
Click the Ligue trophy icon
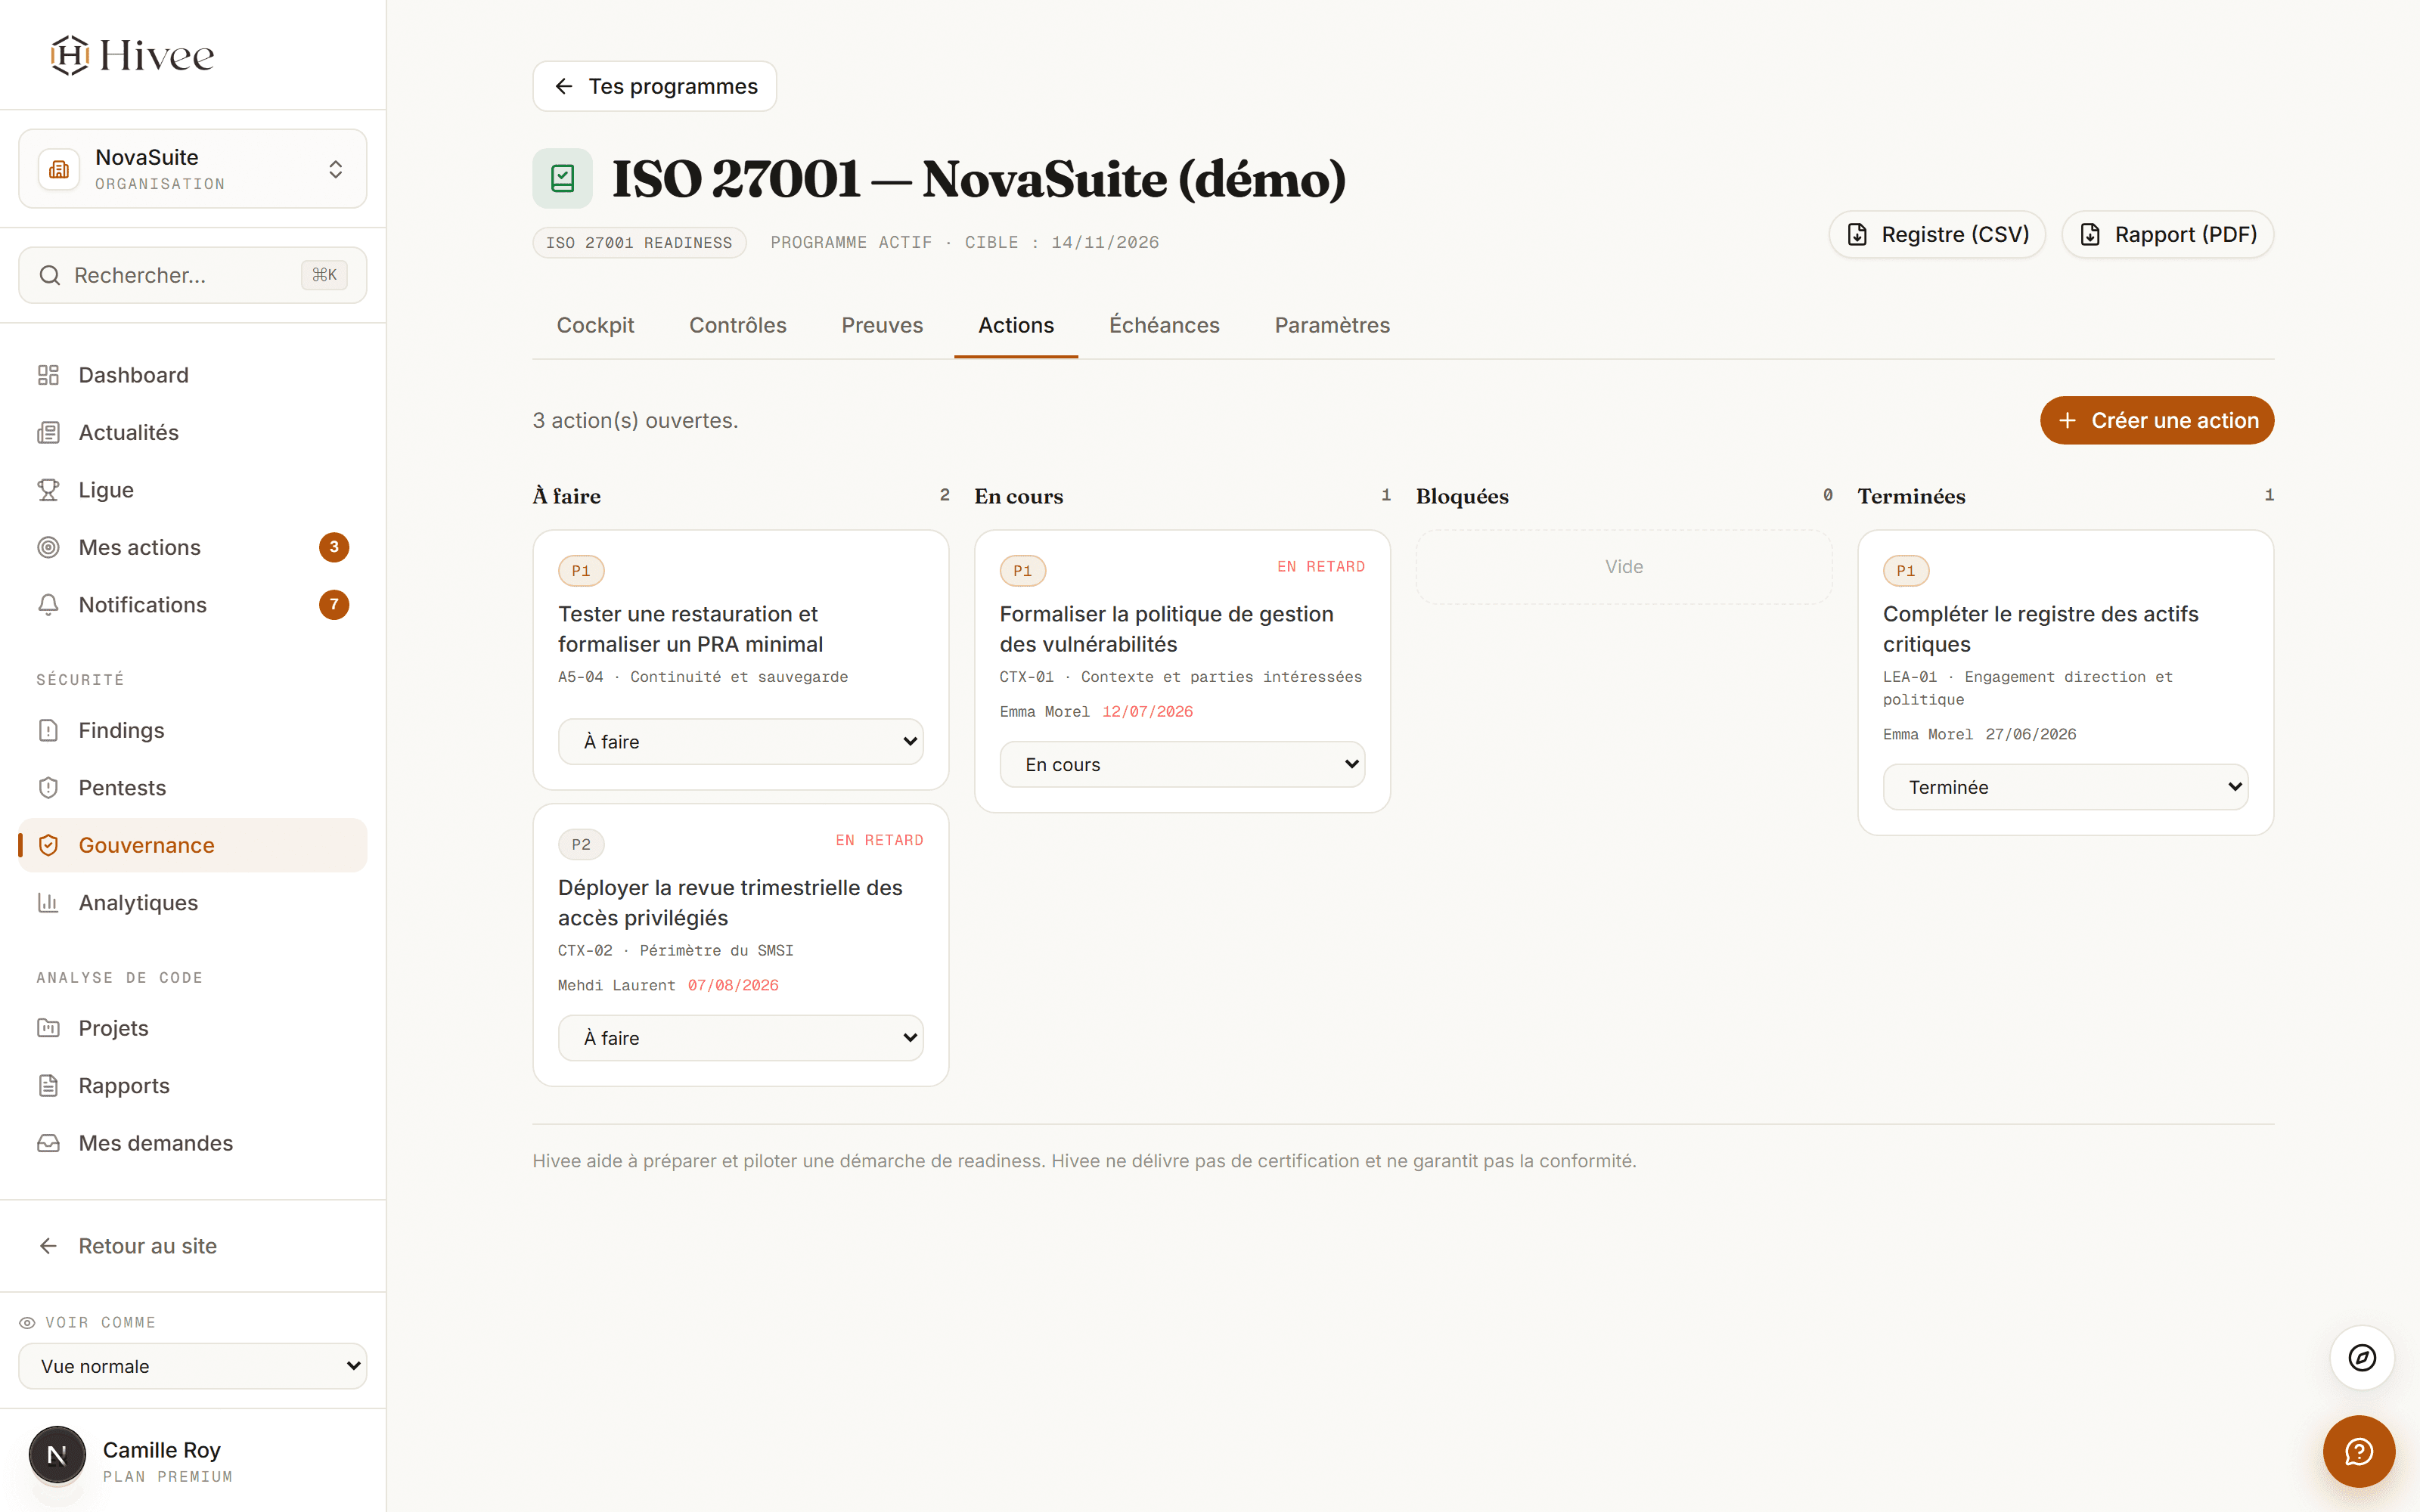[48, 490]
